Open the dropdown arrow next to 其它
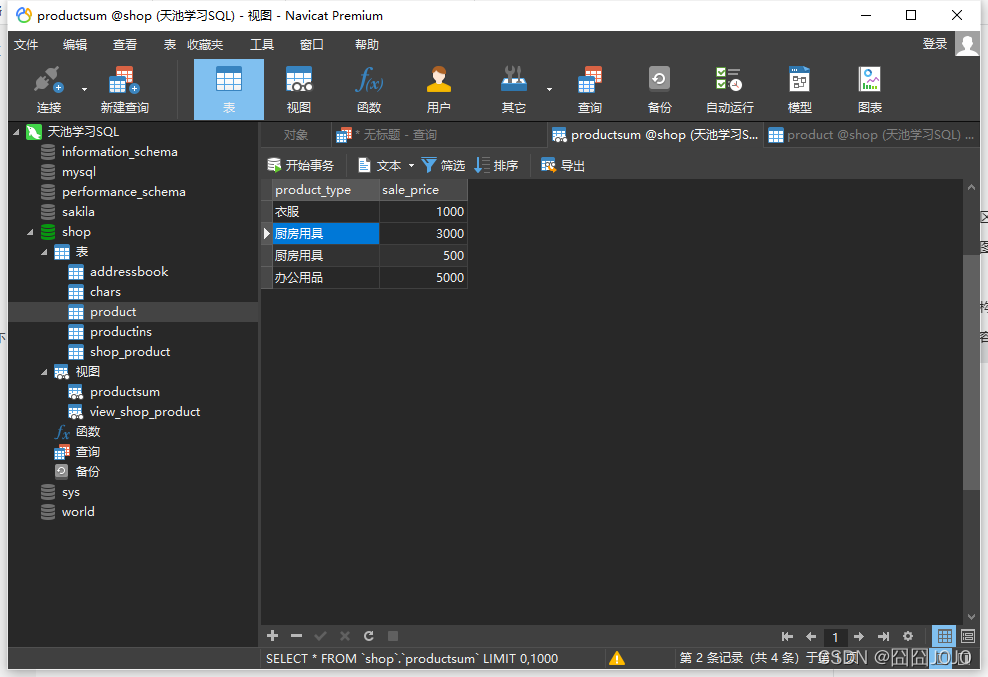The height and width of the screenshot is (677, 988). 549,90
